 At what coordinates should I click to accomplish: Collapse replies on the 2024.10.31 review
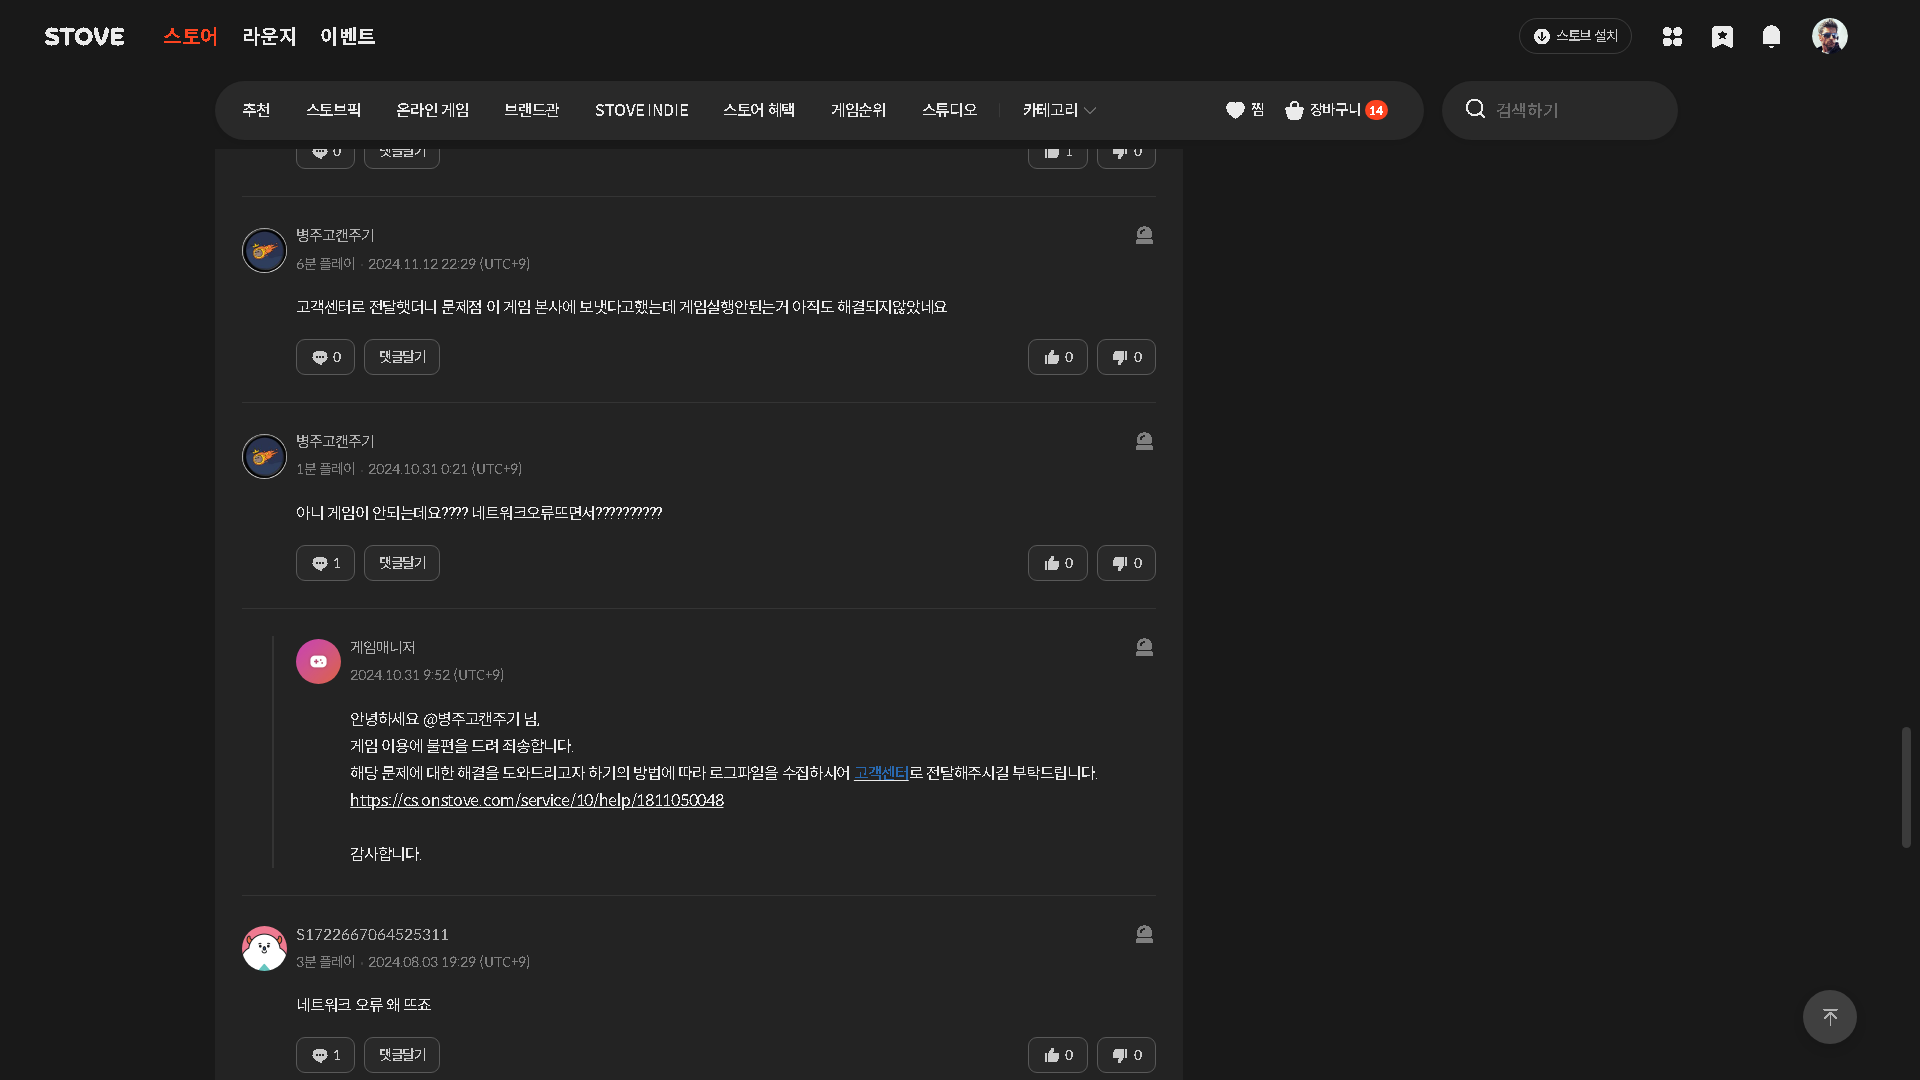[325, 563]
